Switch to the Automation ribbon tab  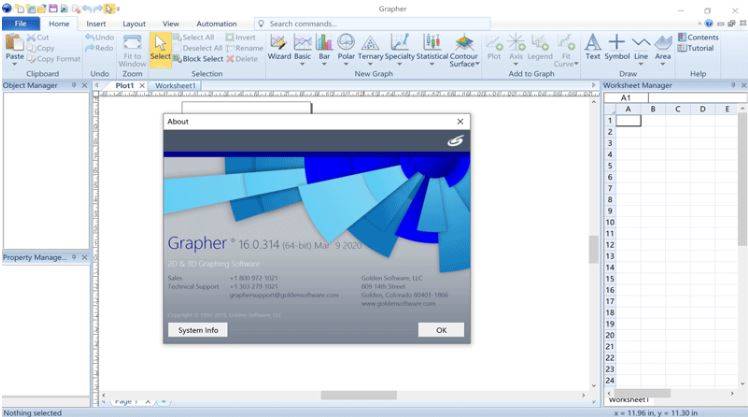coord(217,23)
